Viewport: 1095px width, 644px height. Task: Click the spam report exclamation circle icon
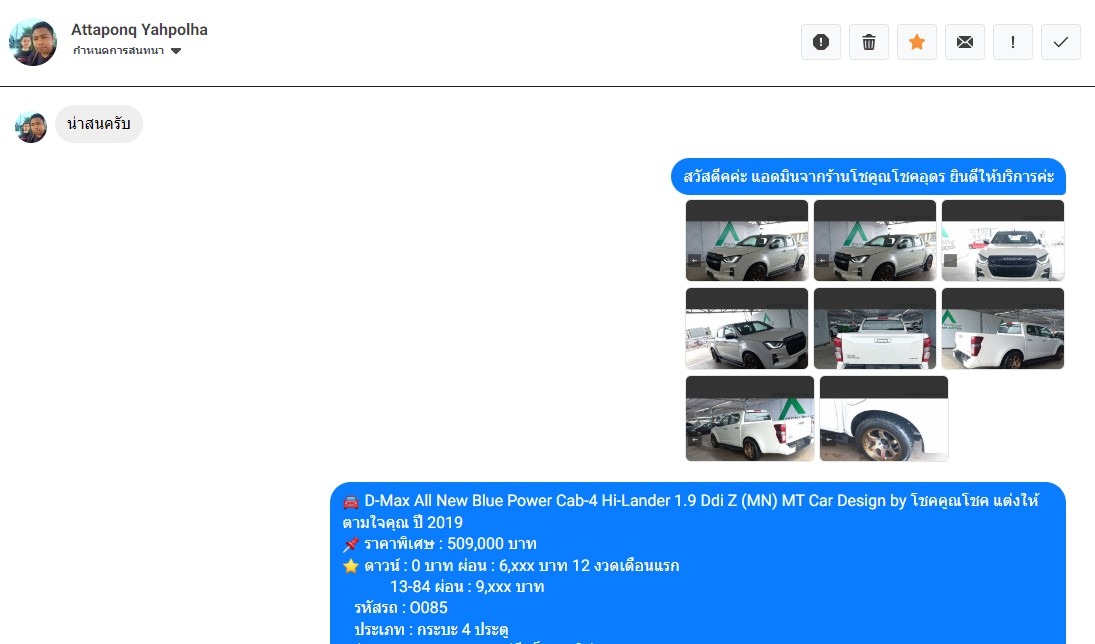(x=821, y=43)
